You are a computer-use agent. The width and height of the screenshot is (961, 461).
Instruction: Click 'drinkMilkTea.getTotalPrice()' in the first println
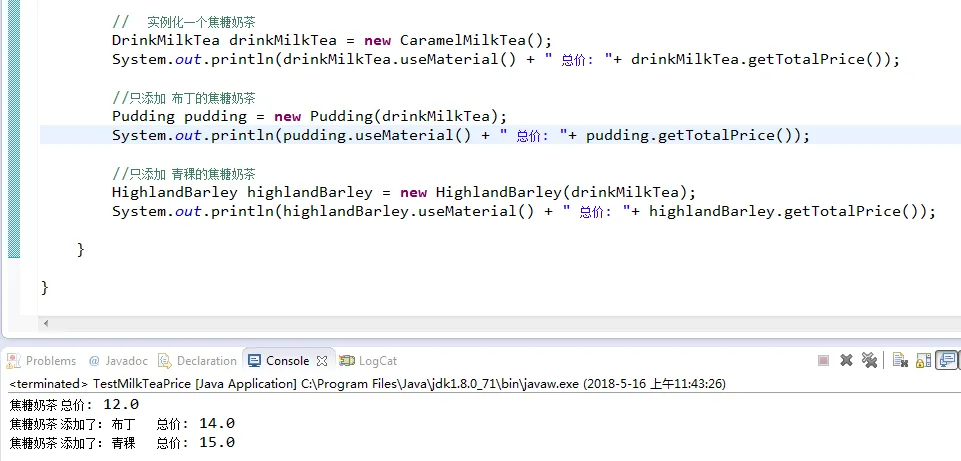(757, 59)
